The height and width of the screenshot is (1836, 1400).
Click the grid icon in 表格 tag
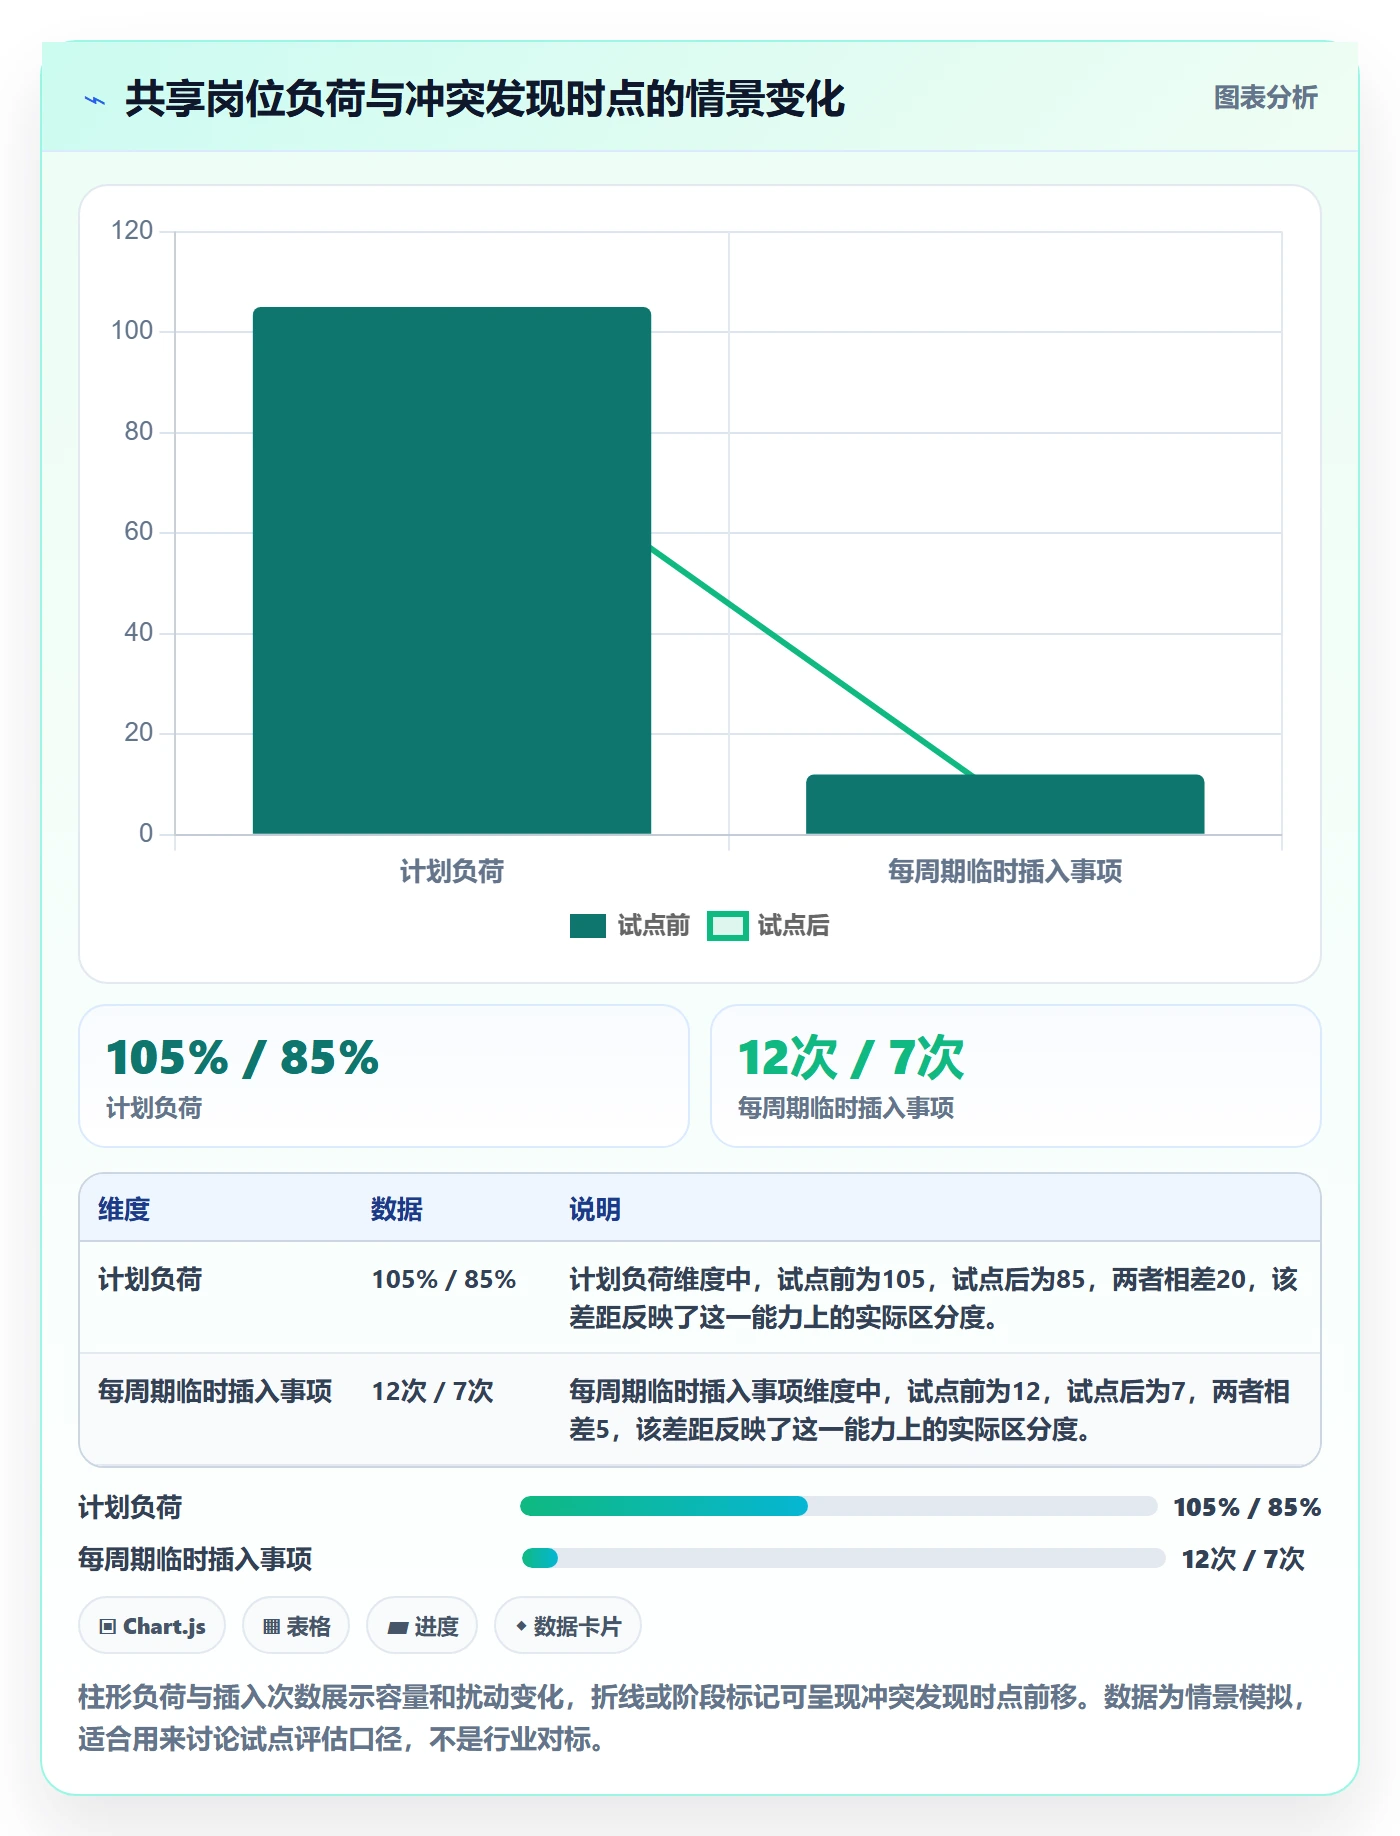click(x=271, y=1627)
